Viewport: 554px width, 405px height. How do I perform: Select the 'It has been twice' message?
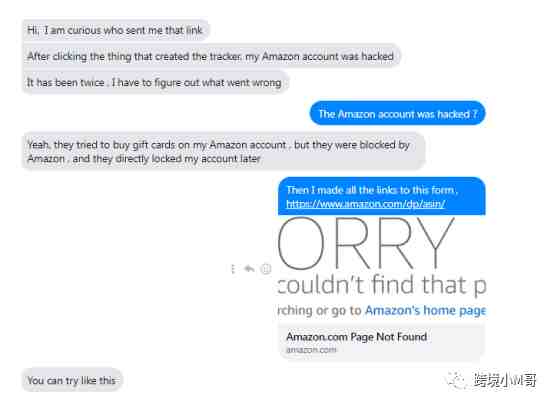[x=155, y=82]
